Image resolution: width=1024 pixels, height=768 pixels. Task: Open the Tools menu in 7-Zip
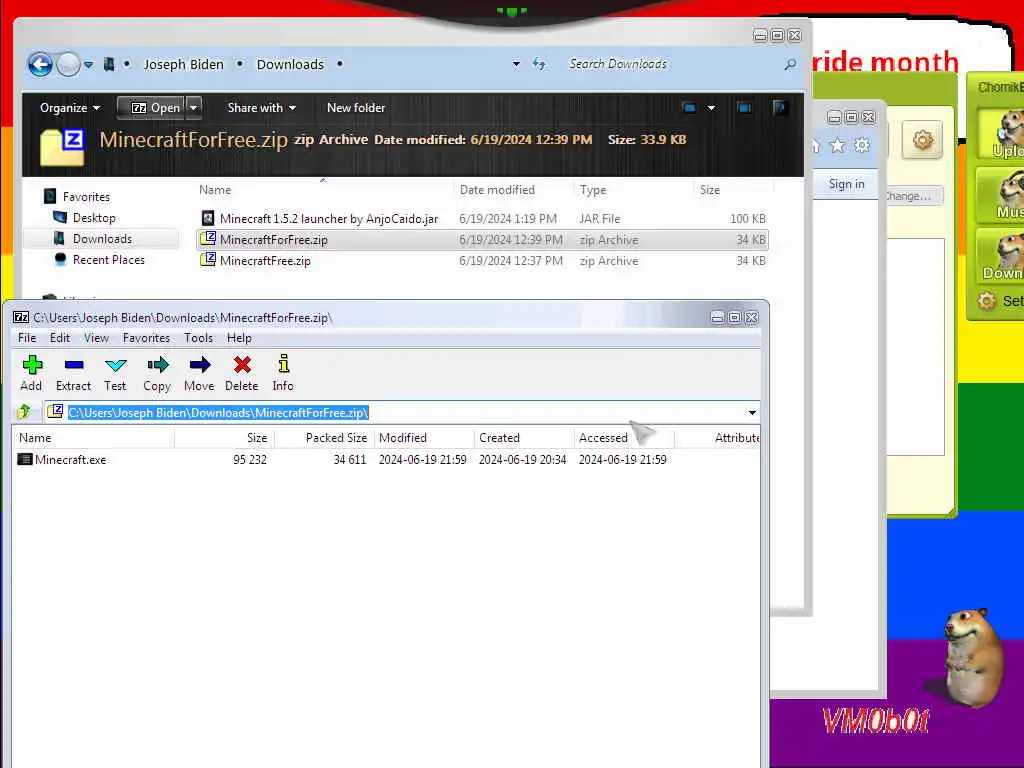(x=198, y=338)
